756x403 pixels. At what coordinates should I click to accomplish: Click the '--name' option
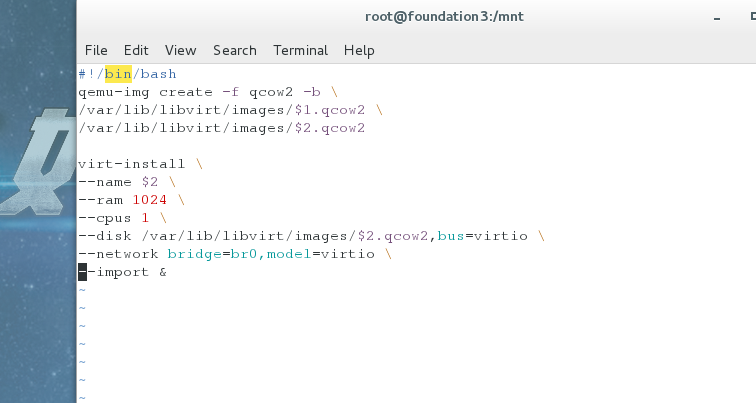coord(105,182)
